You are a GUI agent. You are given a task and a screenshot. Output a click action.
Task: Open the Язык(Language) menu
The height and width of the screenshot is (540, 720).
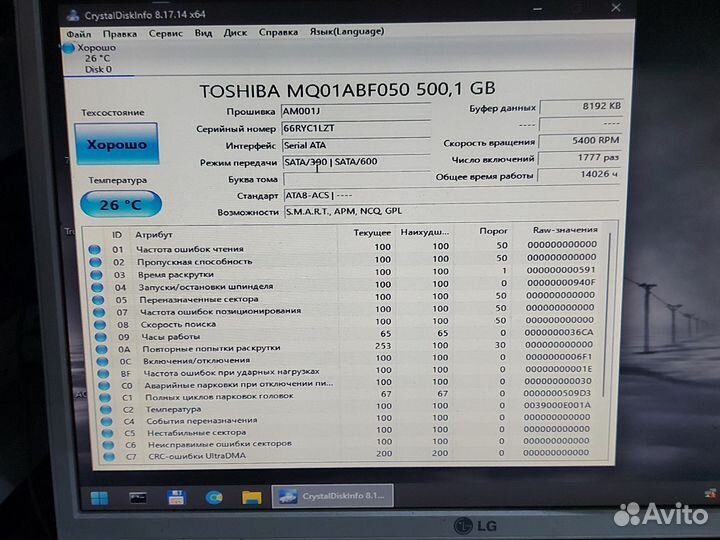pyautogui.click(x=347, y=31)
